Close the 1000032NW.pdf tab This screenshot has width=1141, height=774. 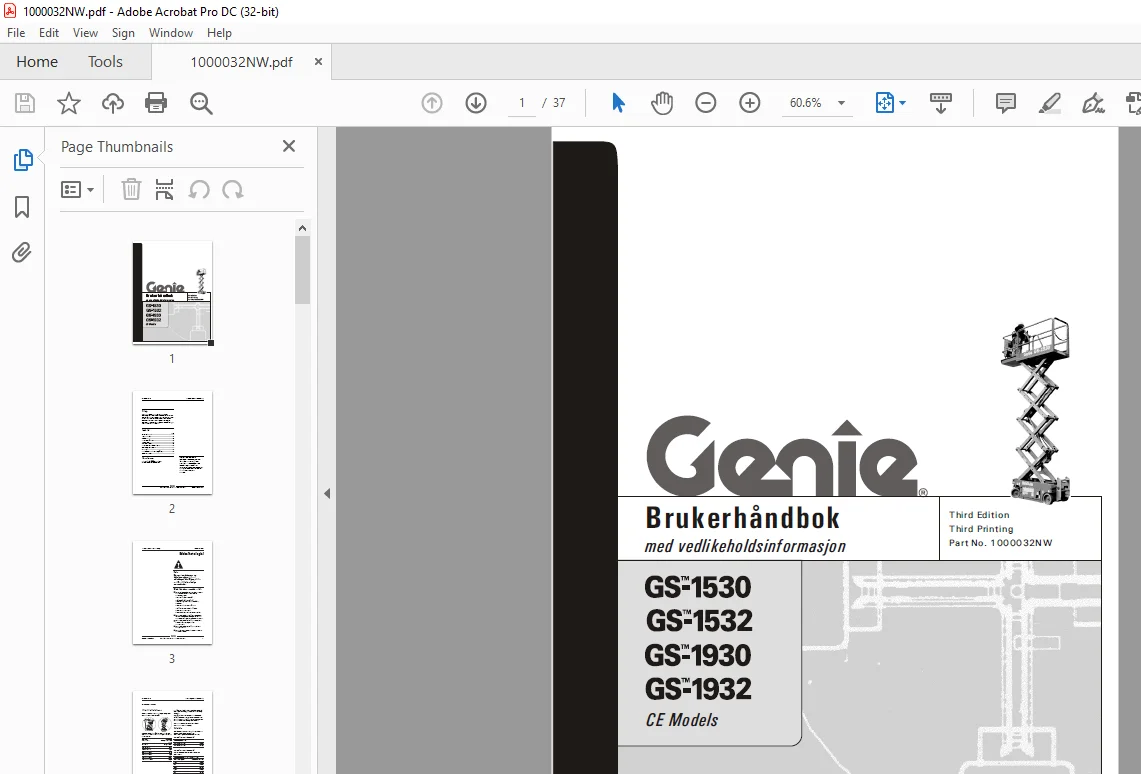318,62
